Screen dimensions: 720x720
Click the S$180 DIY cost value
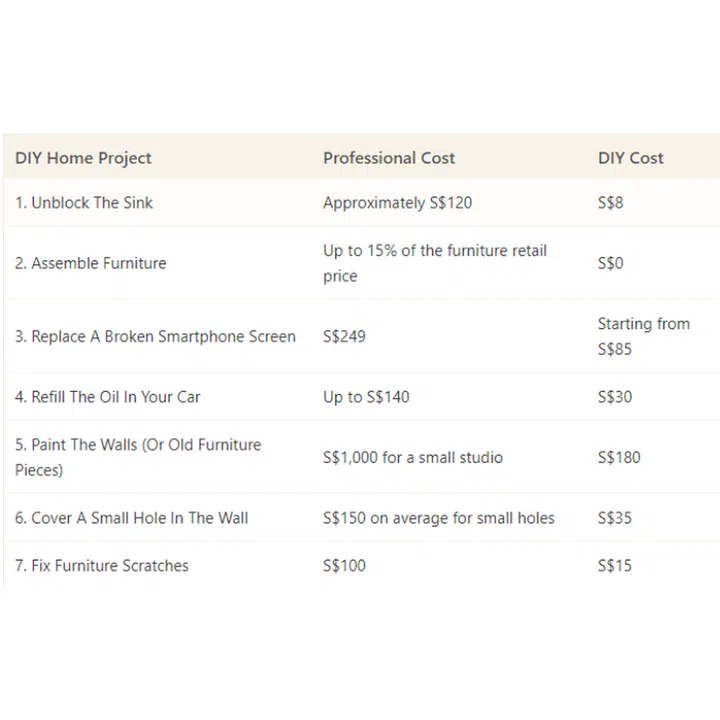click(x=618, y=457)
